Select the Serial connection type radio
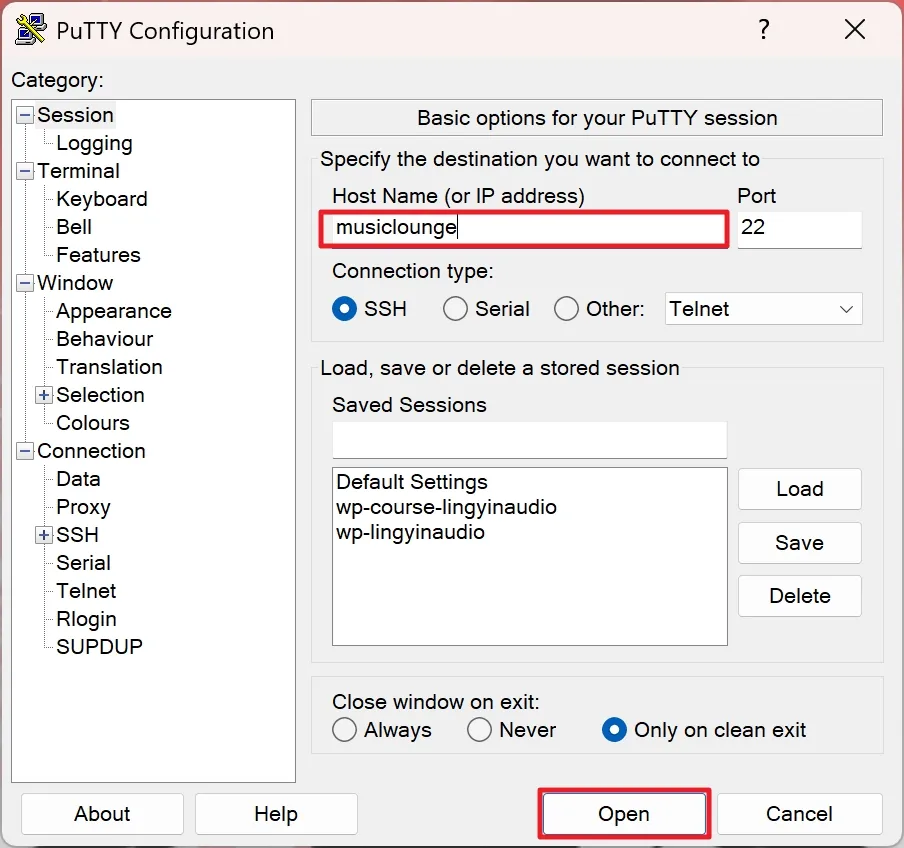Image resolution: width=904 pixels, height=848 pixels. pos(455,309)
